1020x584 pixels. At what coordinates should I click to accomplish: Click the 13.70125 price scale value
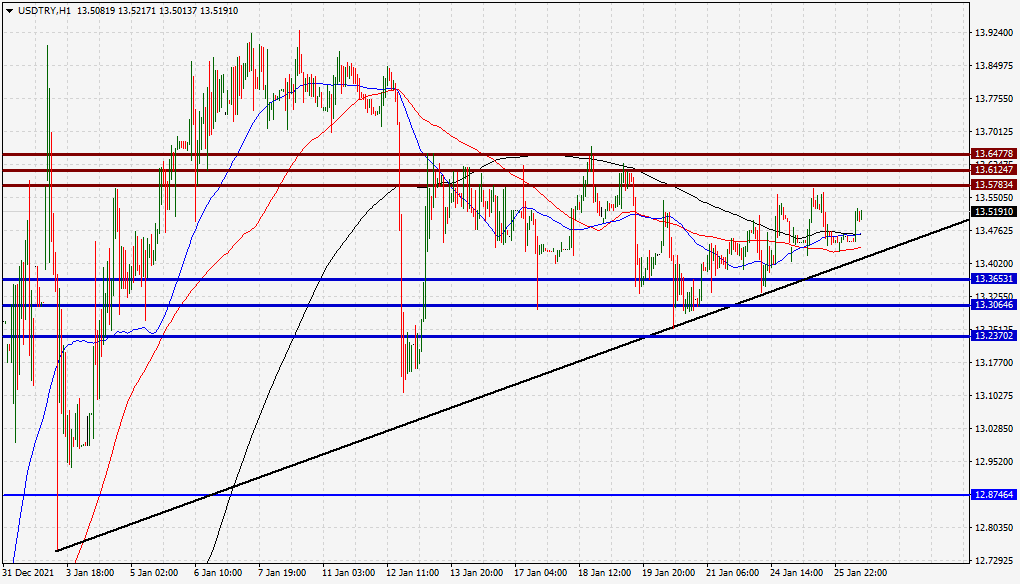(x=994, y=132)
